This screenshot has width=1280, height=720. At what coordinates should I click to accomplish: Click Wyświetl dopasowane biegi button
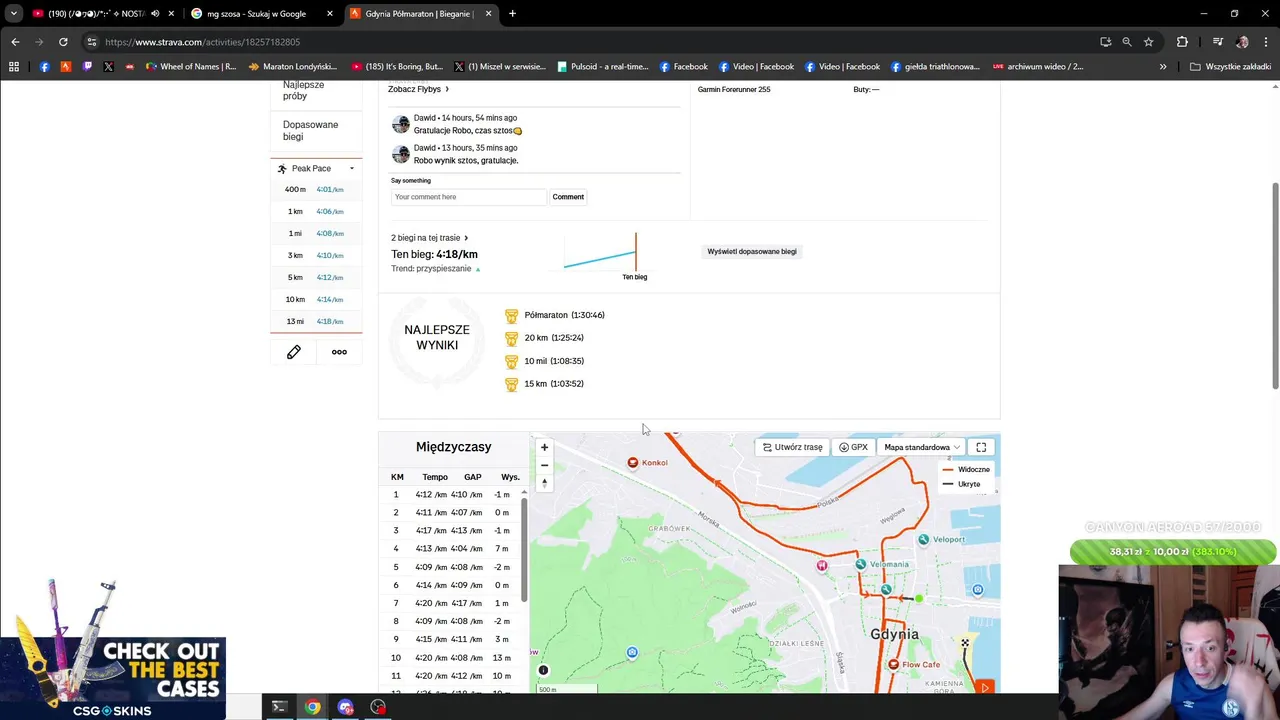coord(752,251)
